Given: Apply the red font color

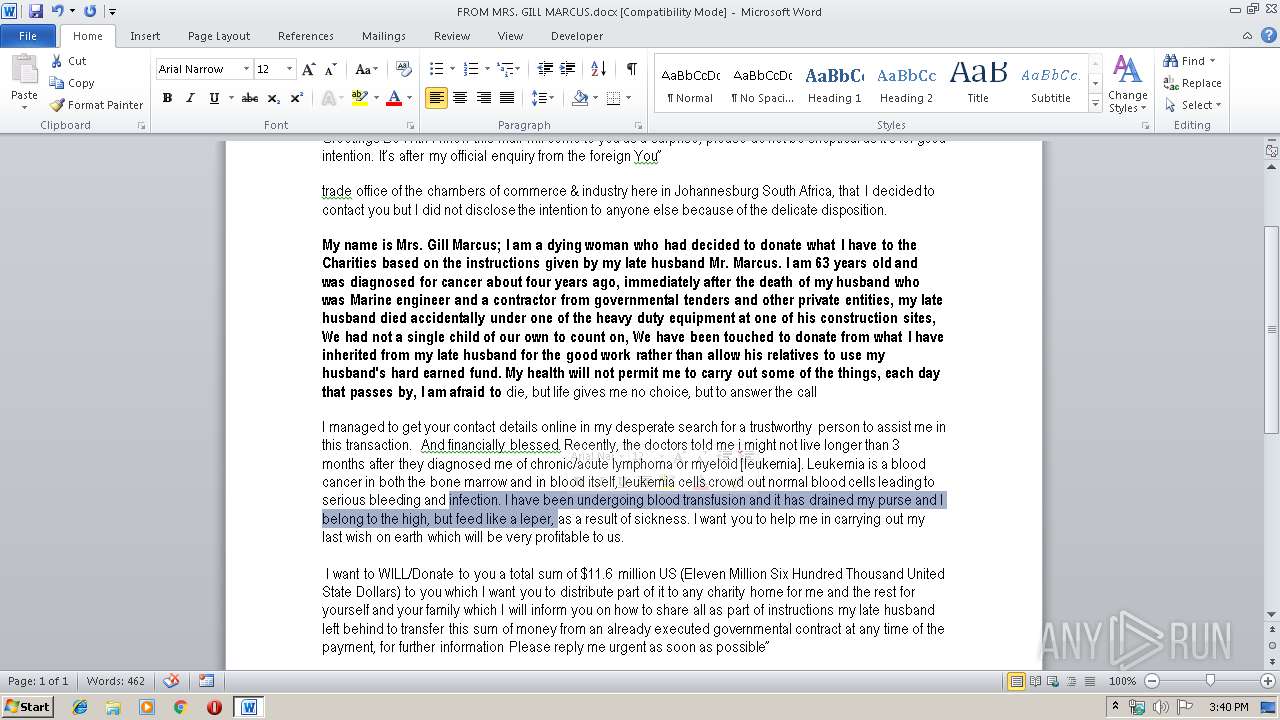Looking at the screenshot, I should click(x=394, y=98).
